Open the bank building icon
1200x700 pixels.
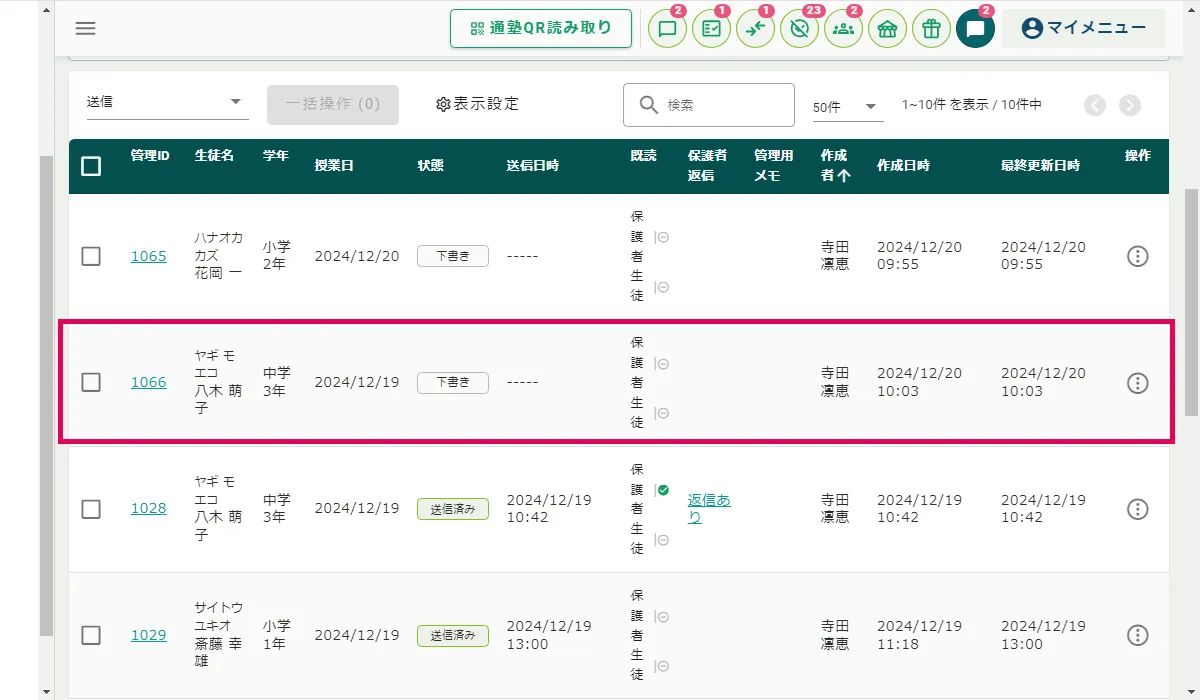pos(887,29)
